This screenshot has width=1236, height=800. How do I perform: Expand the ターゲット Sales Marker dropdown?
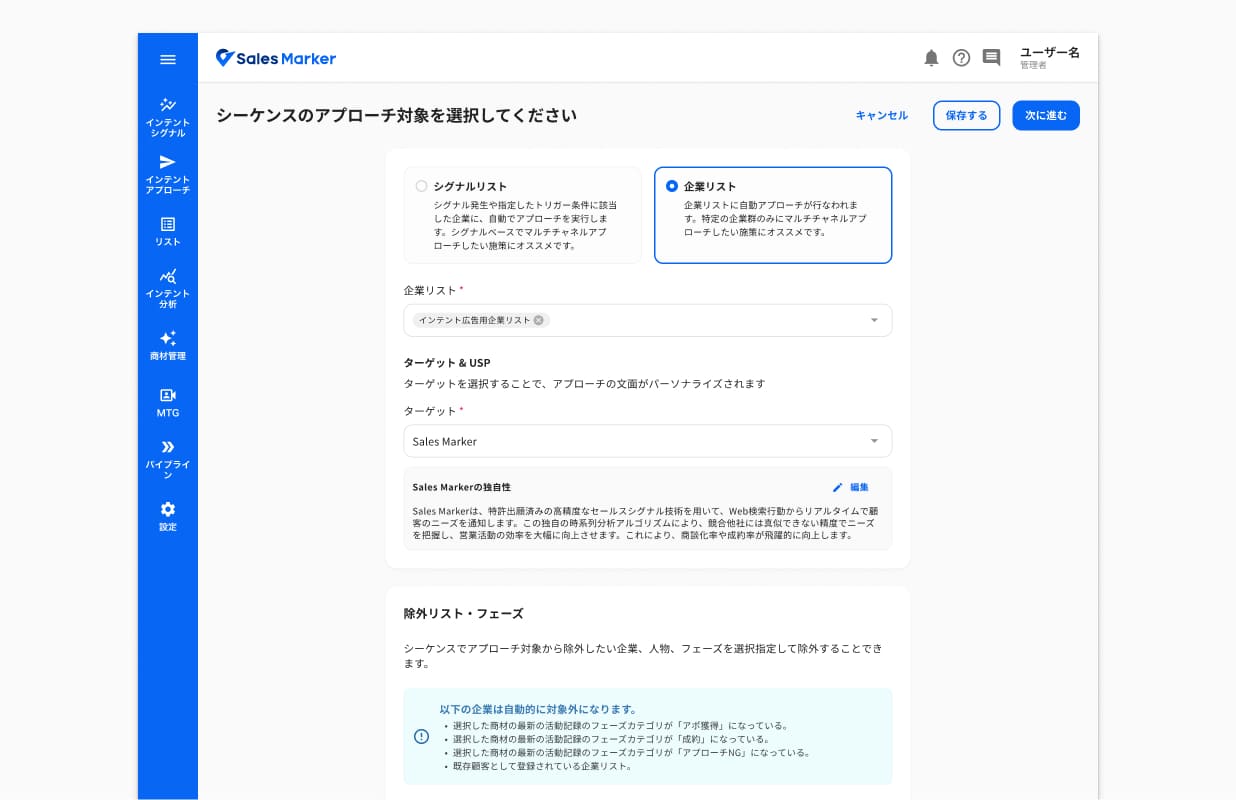point(648,441)
